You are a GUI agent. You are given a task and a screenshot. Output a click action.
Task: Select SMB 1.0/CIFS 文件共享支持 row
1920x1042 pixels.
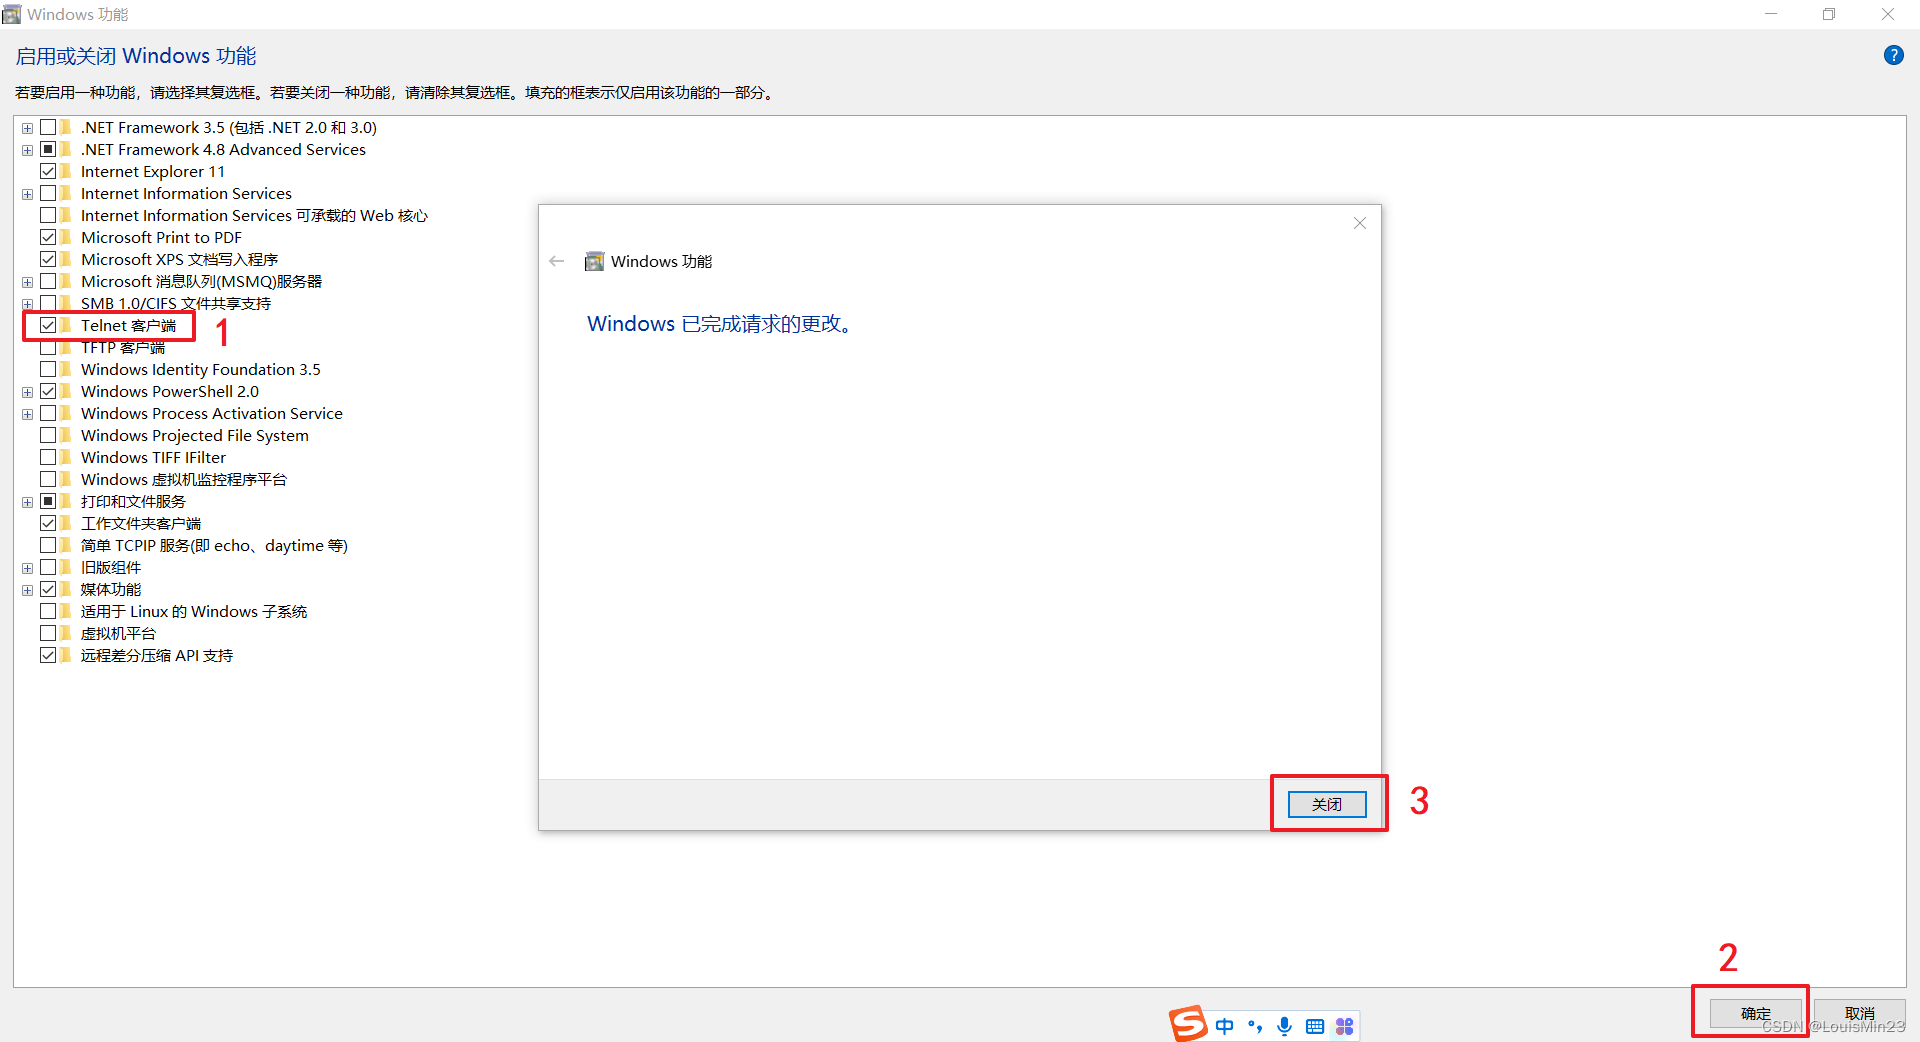pyautogui.click(x=176, y=303)
